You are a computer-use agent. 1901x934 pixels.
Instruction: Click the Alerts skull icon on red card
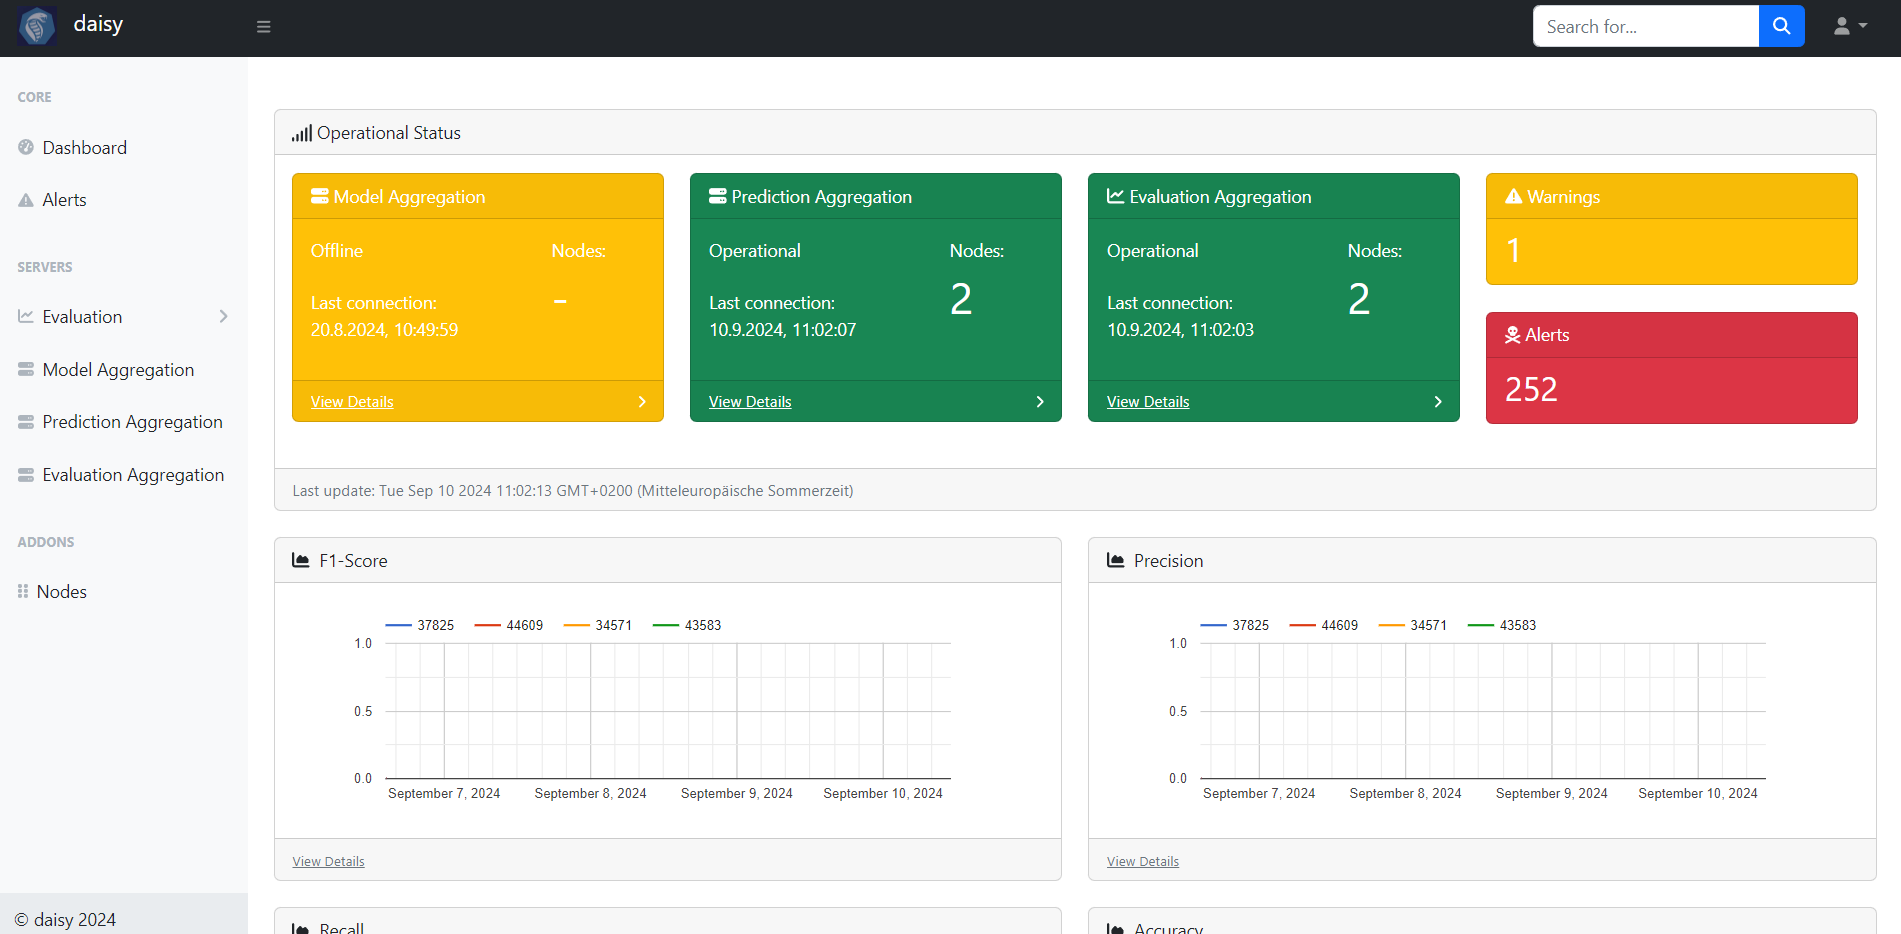[1512, 335]
